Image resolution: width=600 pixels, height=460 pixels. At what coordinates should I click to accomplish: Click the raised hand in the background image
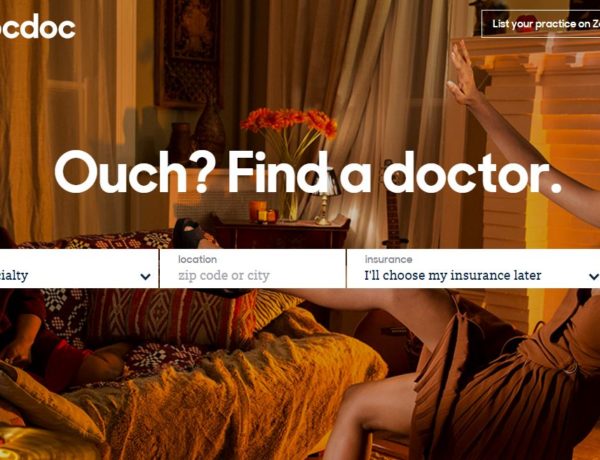tap(463, 74)
